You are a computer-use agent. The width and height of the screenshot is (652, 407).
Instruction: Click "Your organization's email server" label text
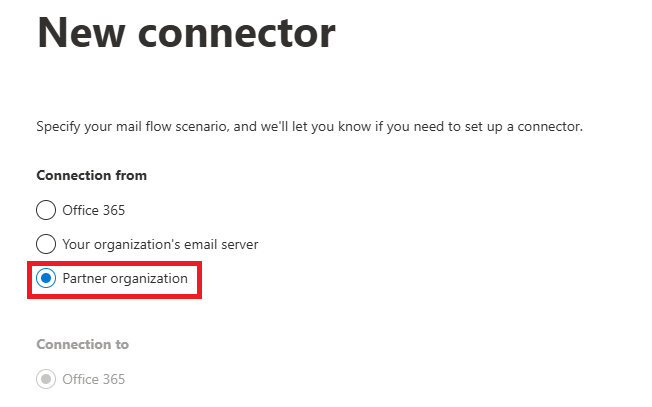point(160,244)
